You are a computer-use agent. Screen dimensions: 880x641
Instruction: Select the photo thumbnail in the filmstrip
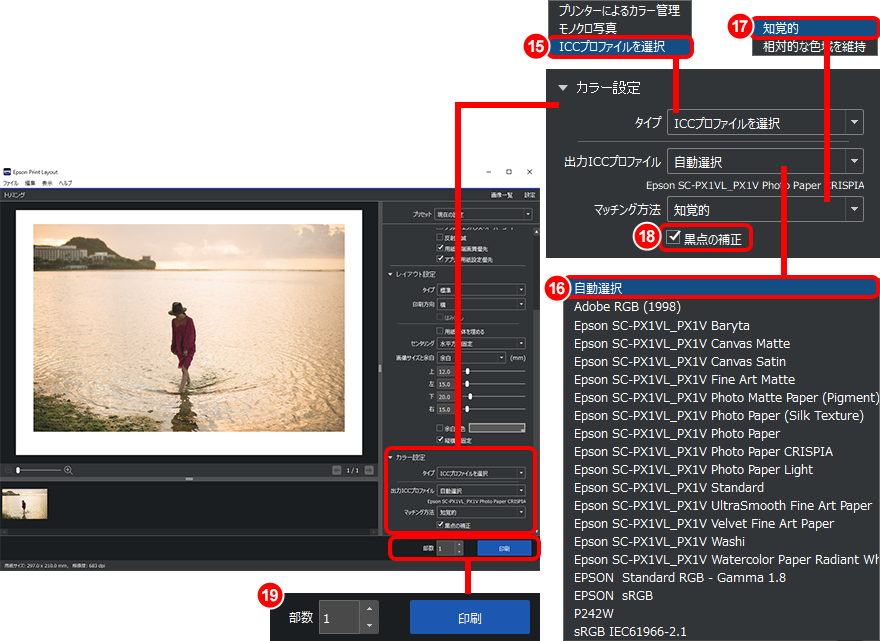24,504
